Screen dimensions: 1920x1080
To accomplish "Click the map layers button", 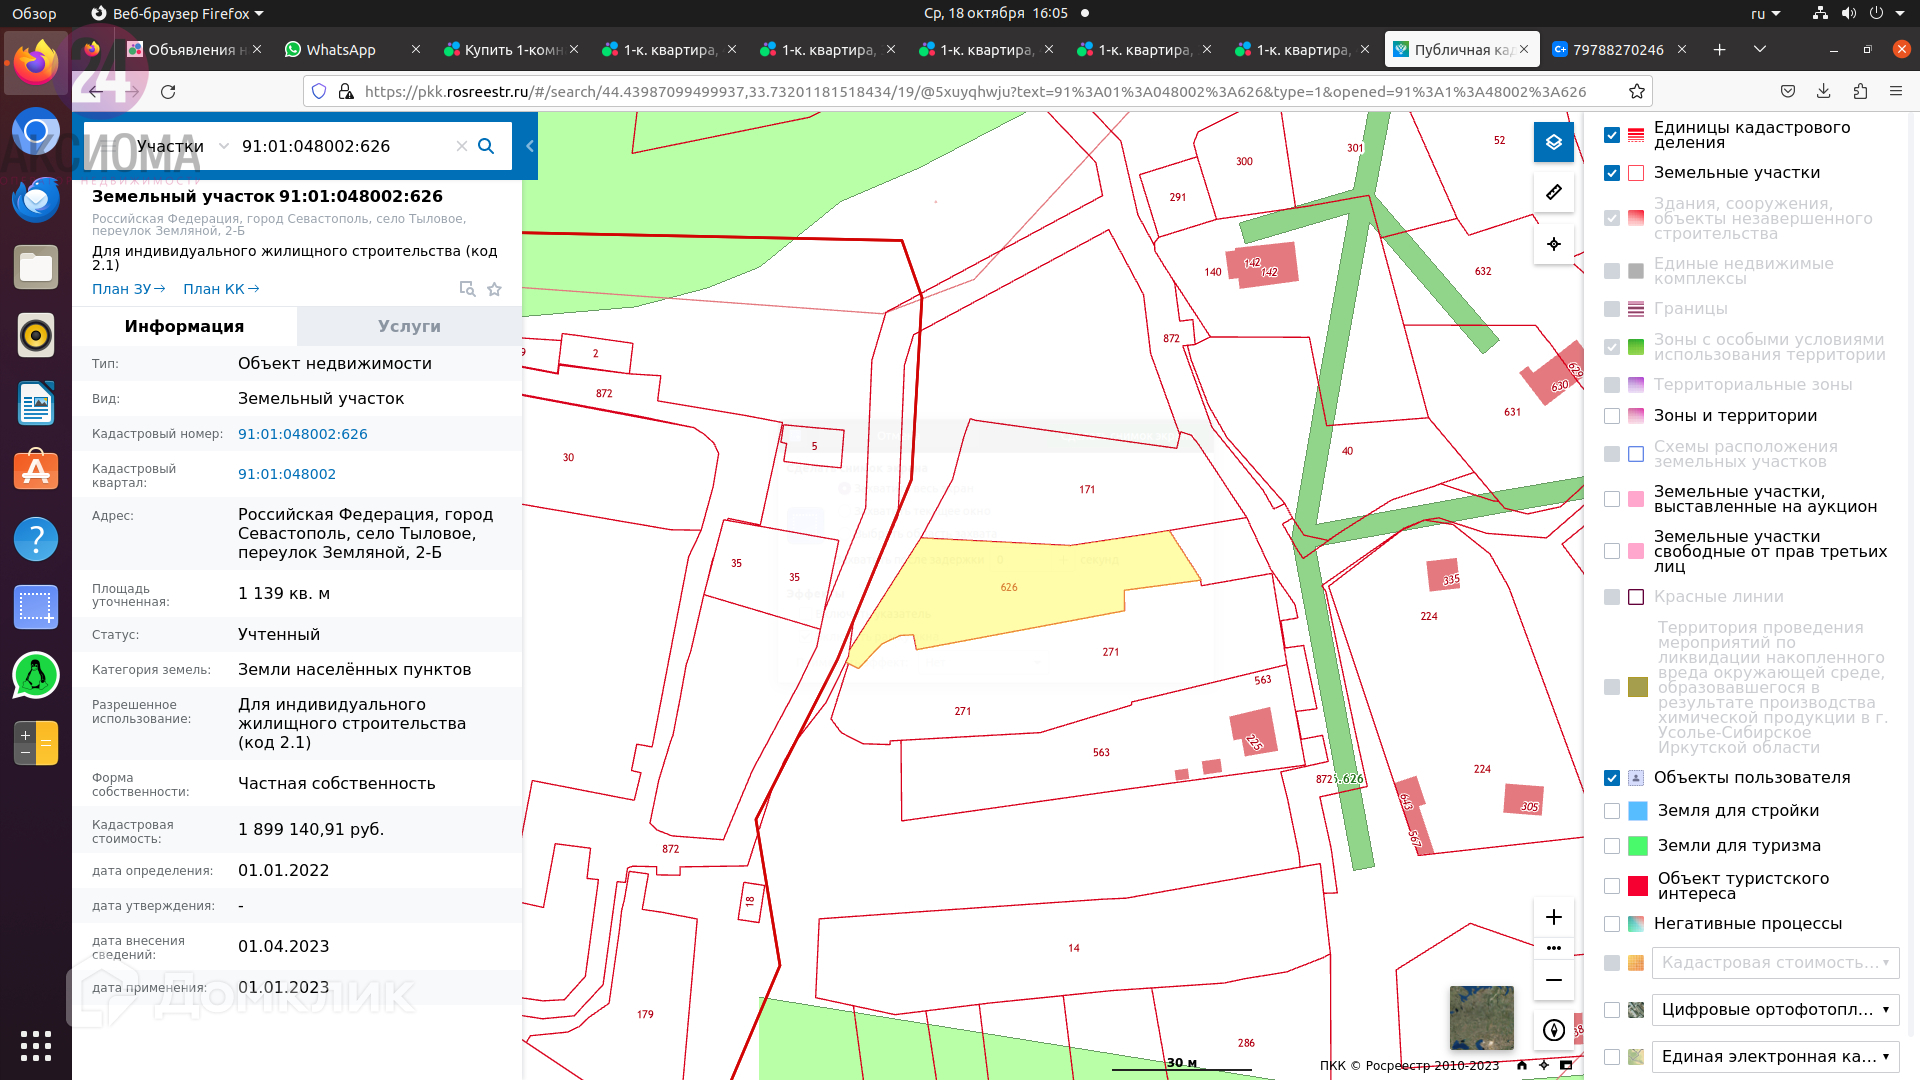I will 1553,142.
